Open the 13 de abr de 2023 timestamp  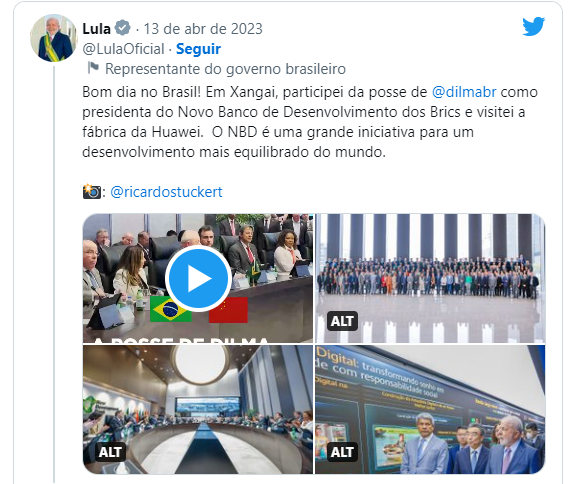(x=203, y=29)
